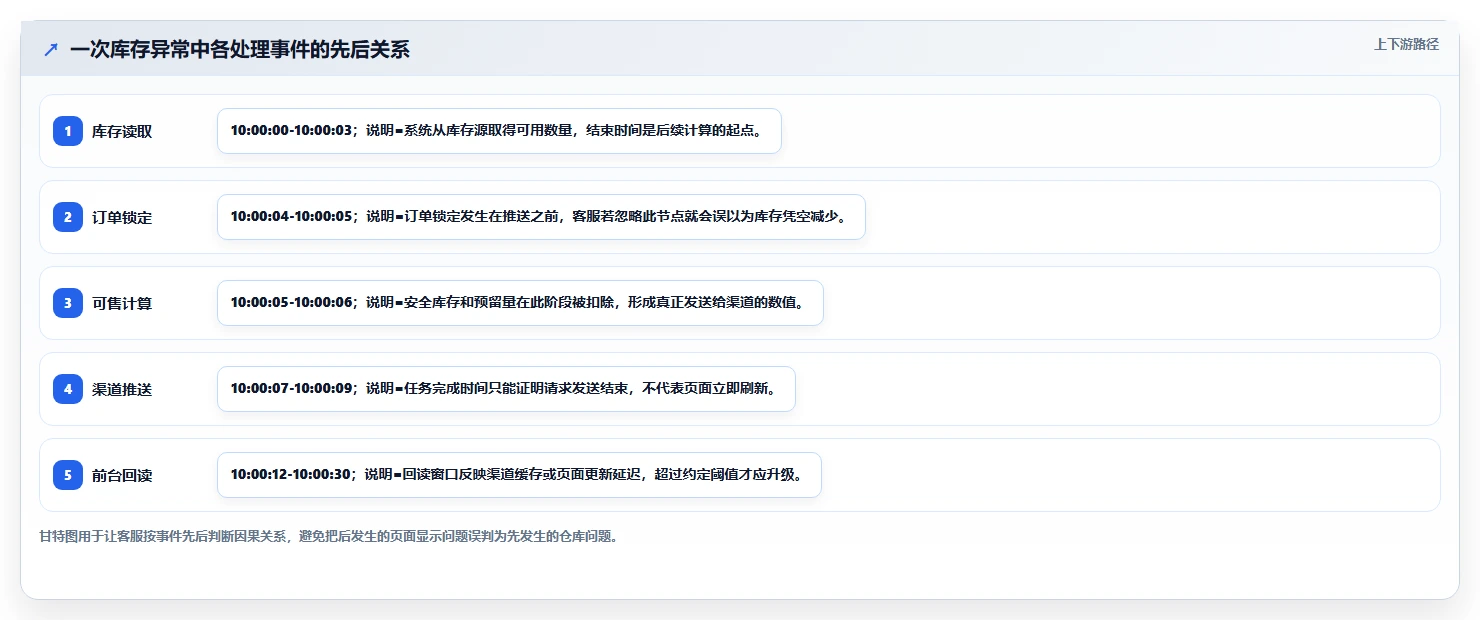Click the 10:00:05-10:00:06 timeline bar

520,303
